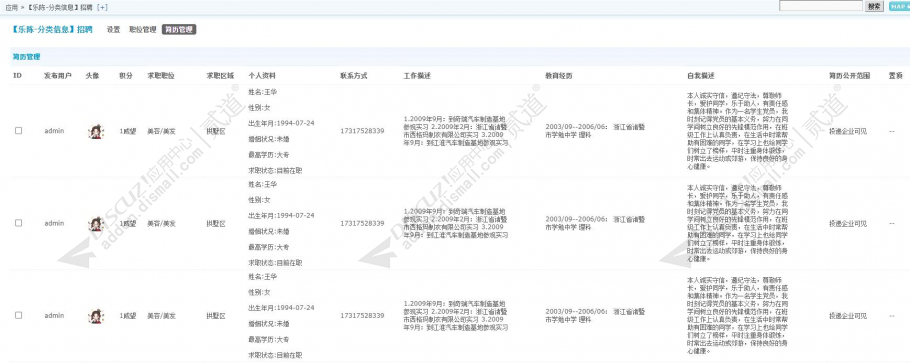The width and height of the screenshot is (910, 364).
Task: Click the 简历管理 section heading
Action: [27, 57]
